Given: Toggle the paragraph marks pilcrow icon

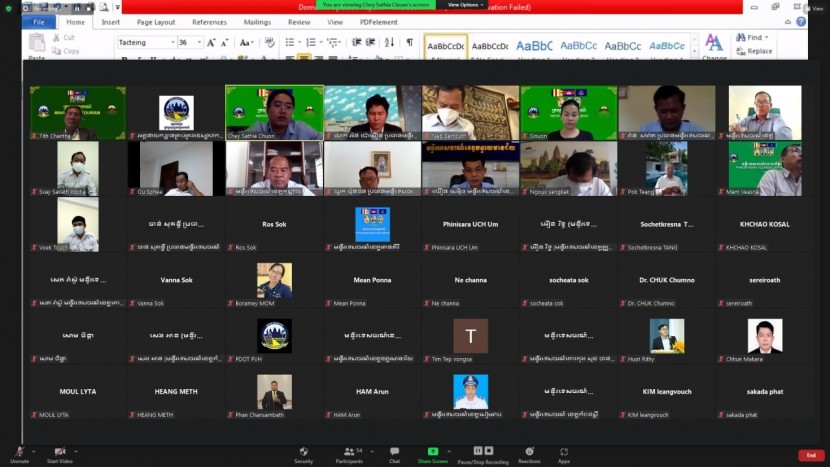Looking at the screenshot, I should pos(409,42).
